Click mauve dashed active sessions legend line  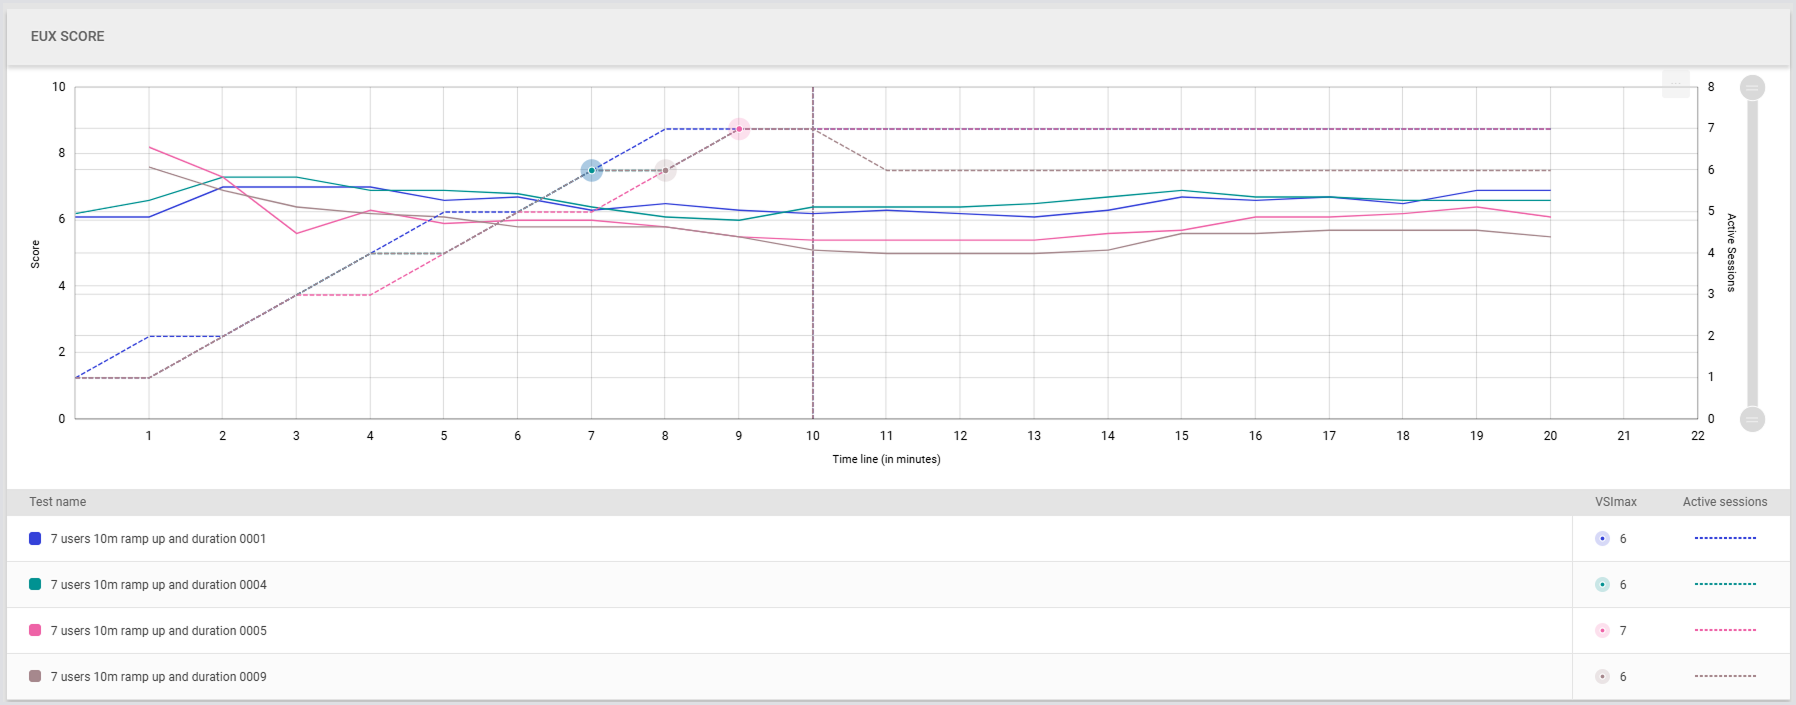click(x=1725, y=677)
